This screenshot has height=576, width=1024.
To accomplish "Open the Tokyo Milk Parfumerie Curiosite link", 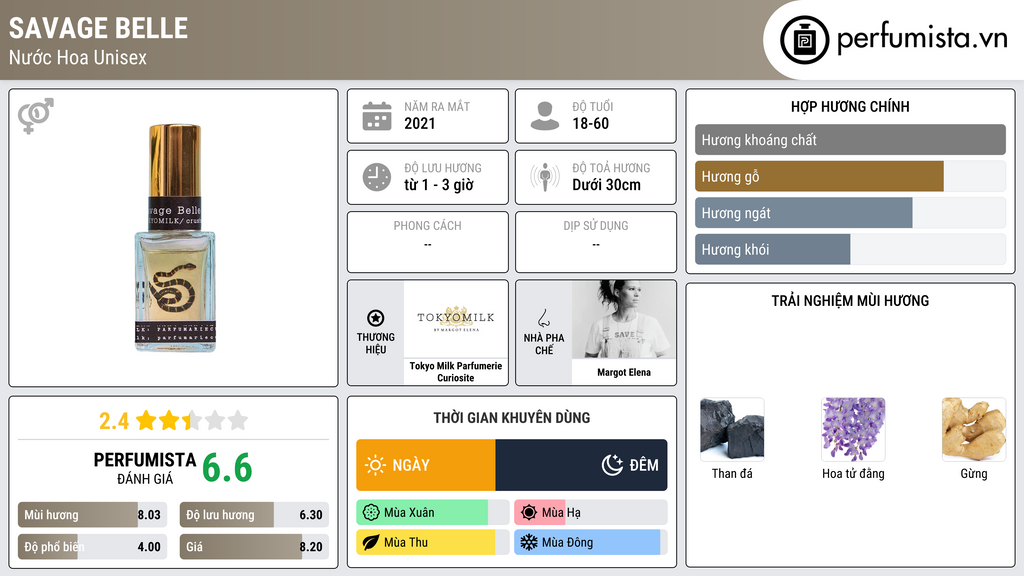I will tap(456, 372).
